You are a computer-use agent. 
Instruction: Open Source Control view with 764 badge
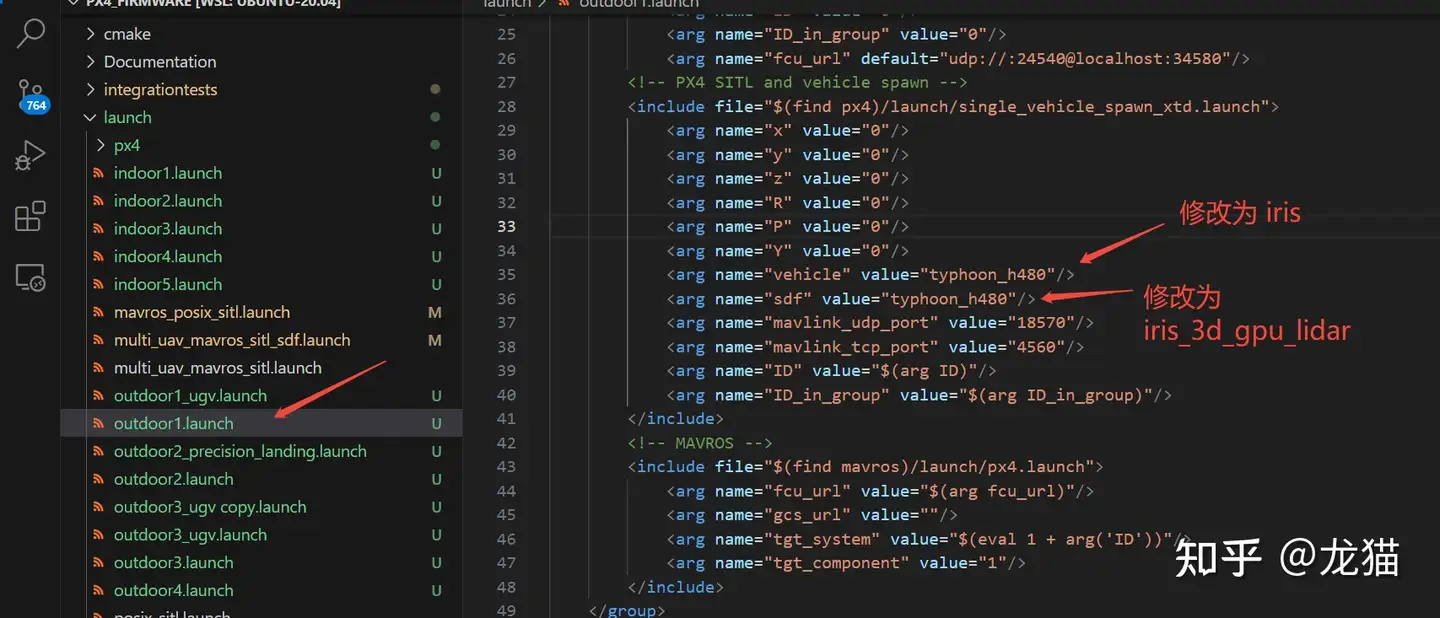pos(31,97)
